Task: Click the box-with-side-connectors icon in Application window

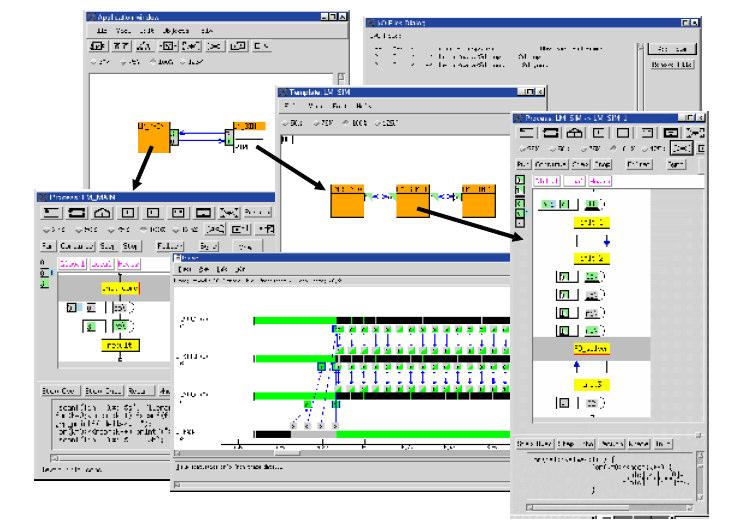Action: tap(168, 46)
